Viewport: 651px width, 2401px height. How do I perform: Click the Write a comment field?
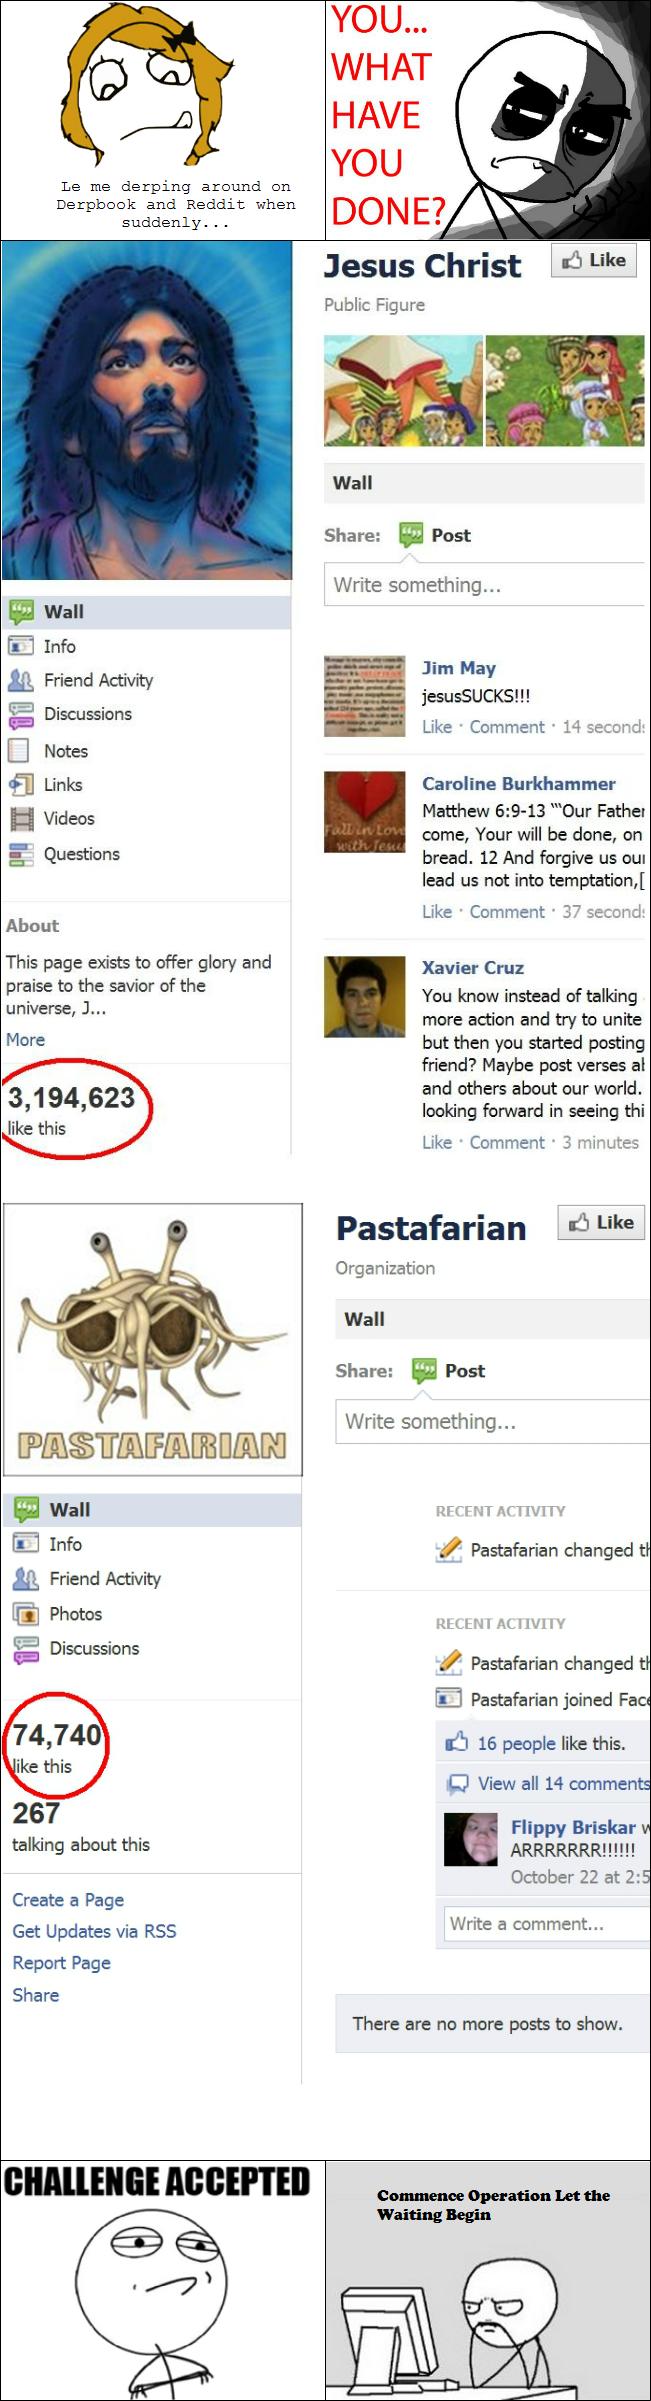[546, 1924]
